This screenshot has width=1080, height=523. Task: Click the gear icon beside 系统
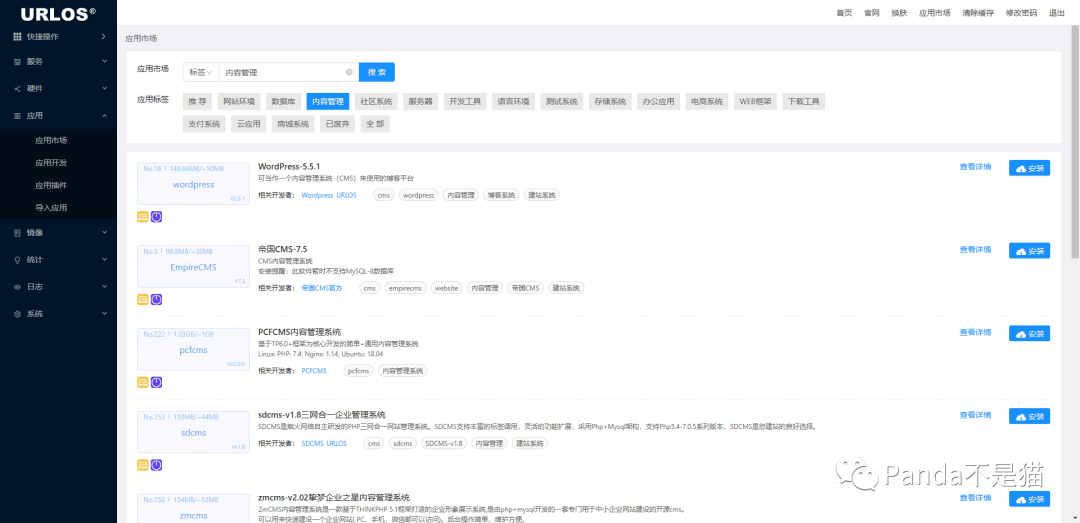click(18, 314)
